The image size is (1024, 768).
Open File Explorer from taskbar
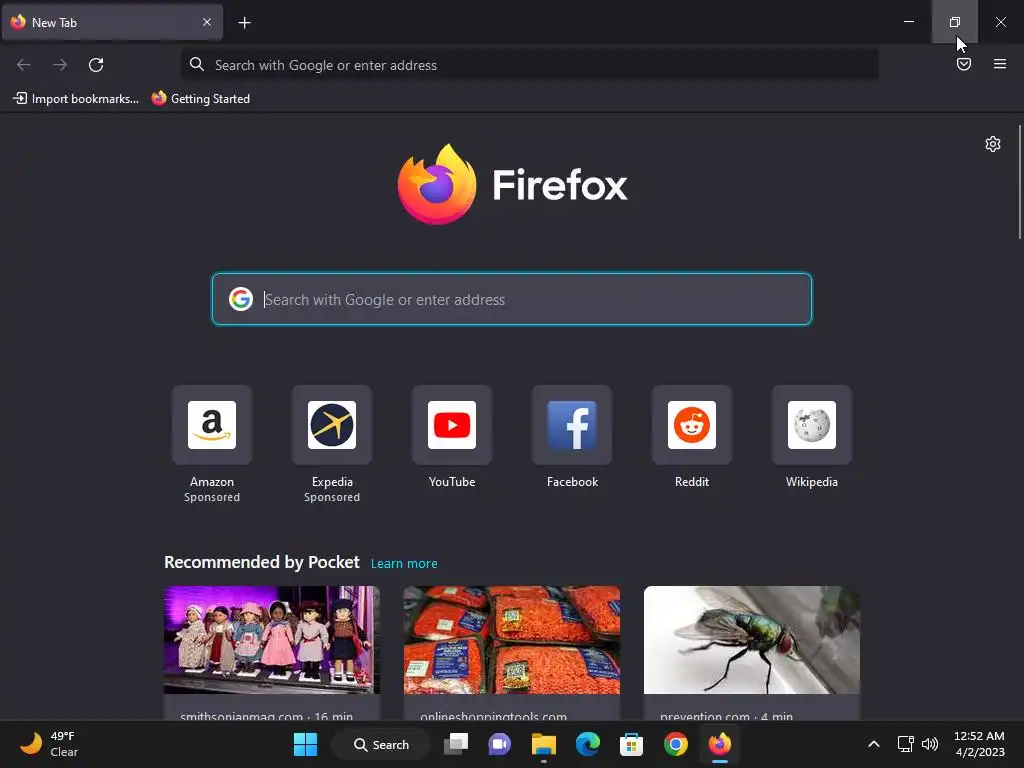click(x=543, y=744)
